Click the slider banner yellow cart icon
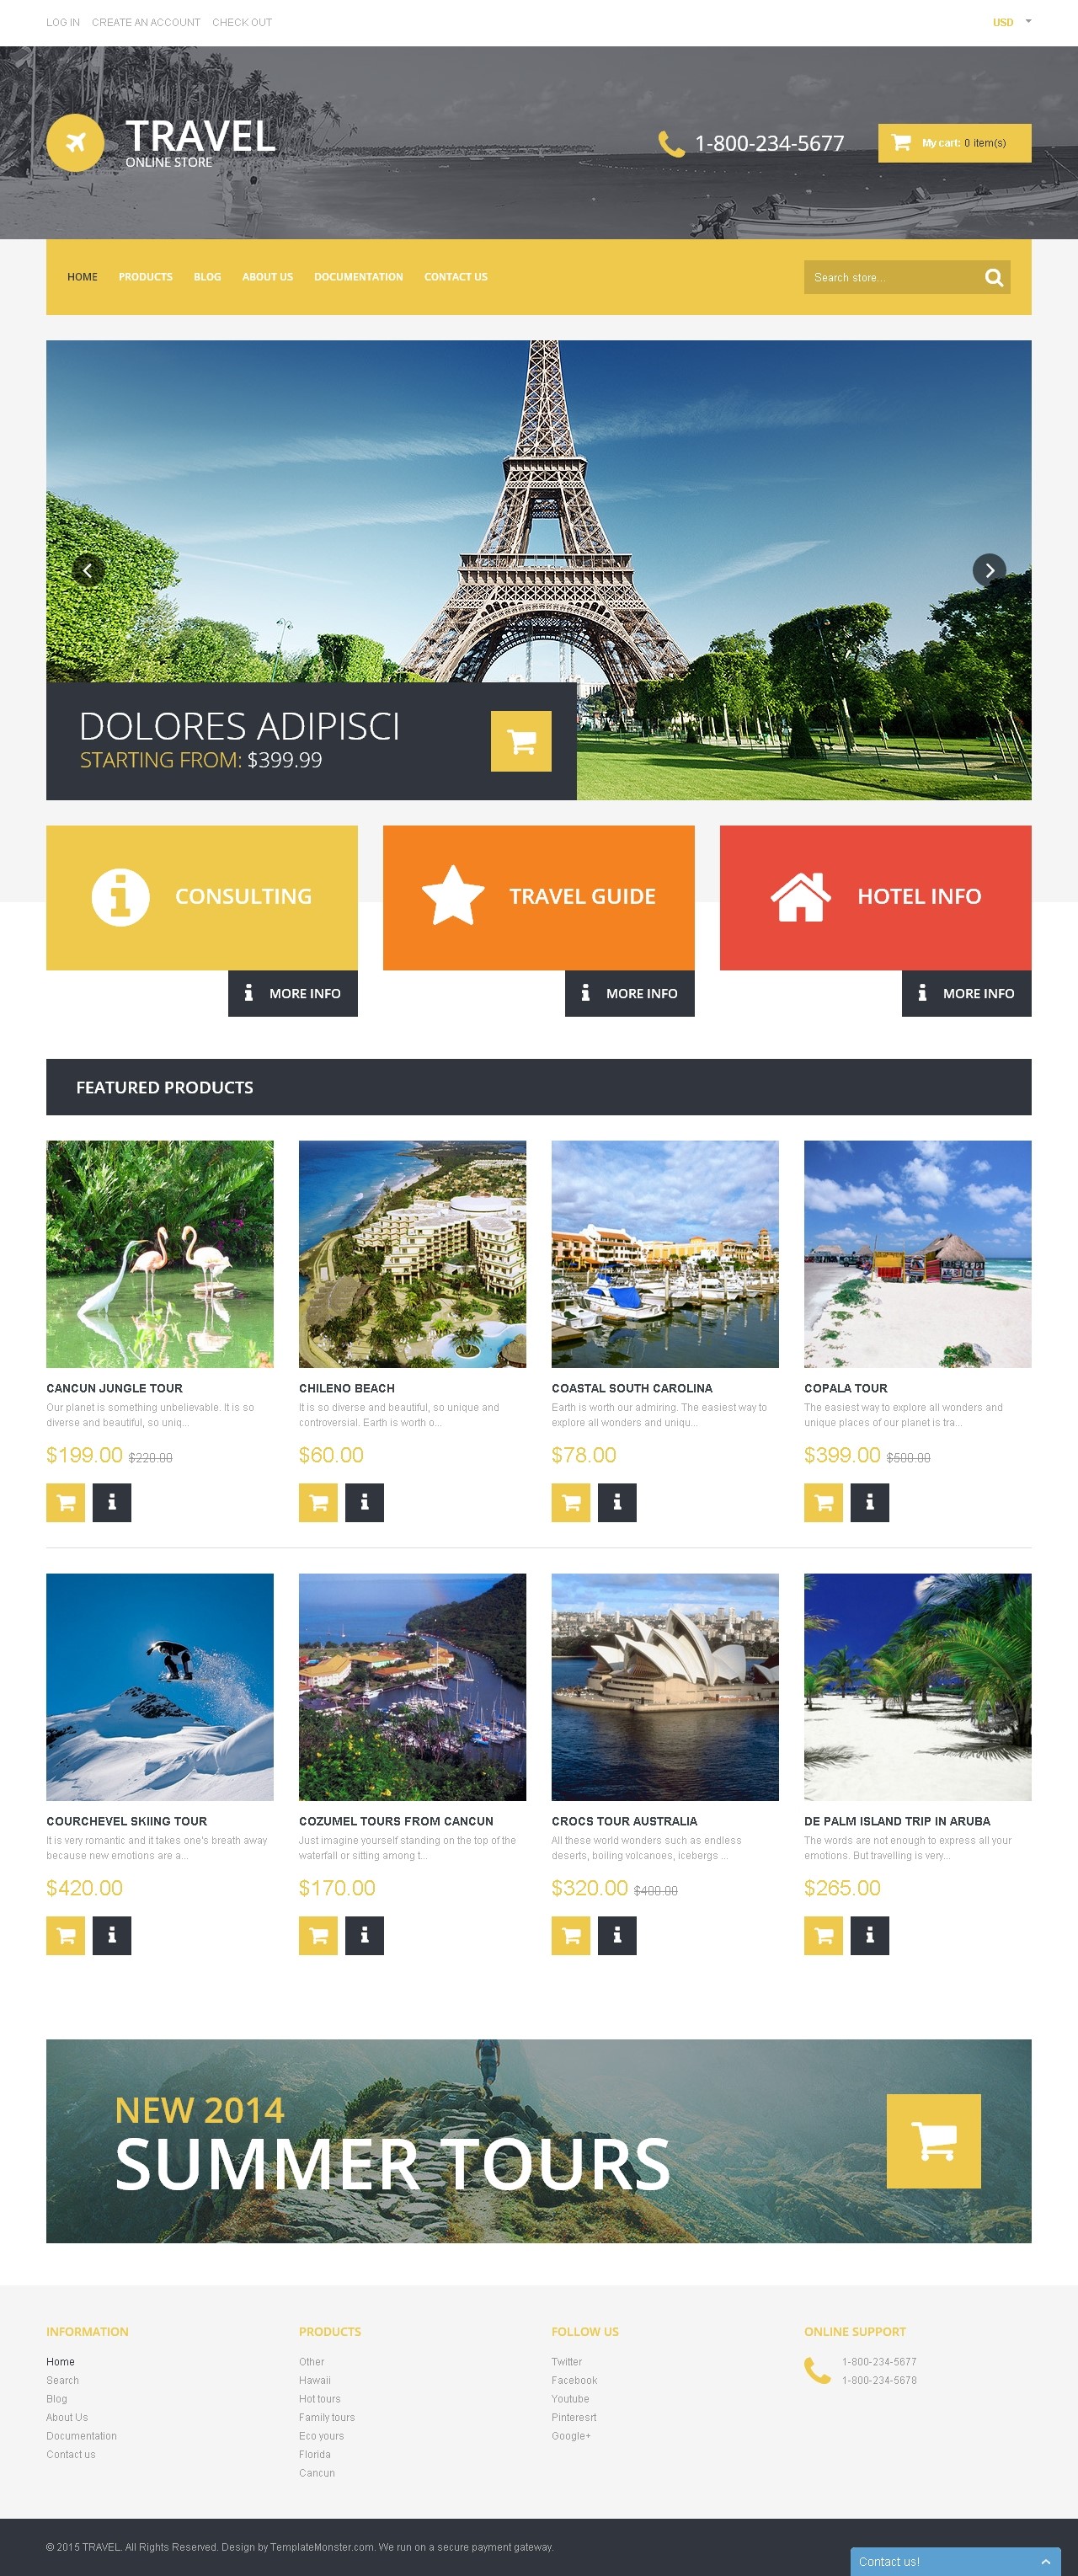1078x2576 pixels. (x=521, y=741)
